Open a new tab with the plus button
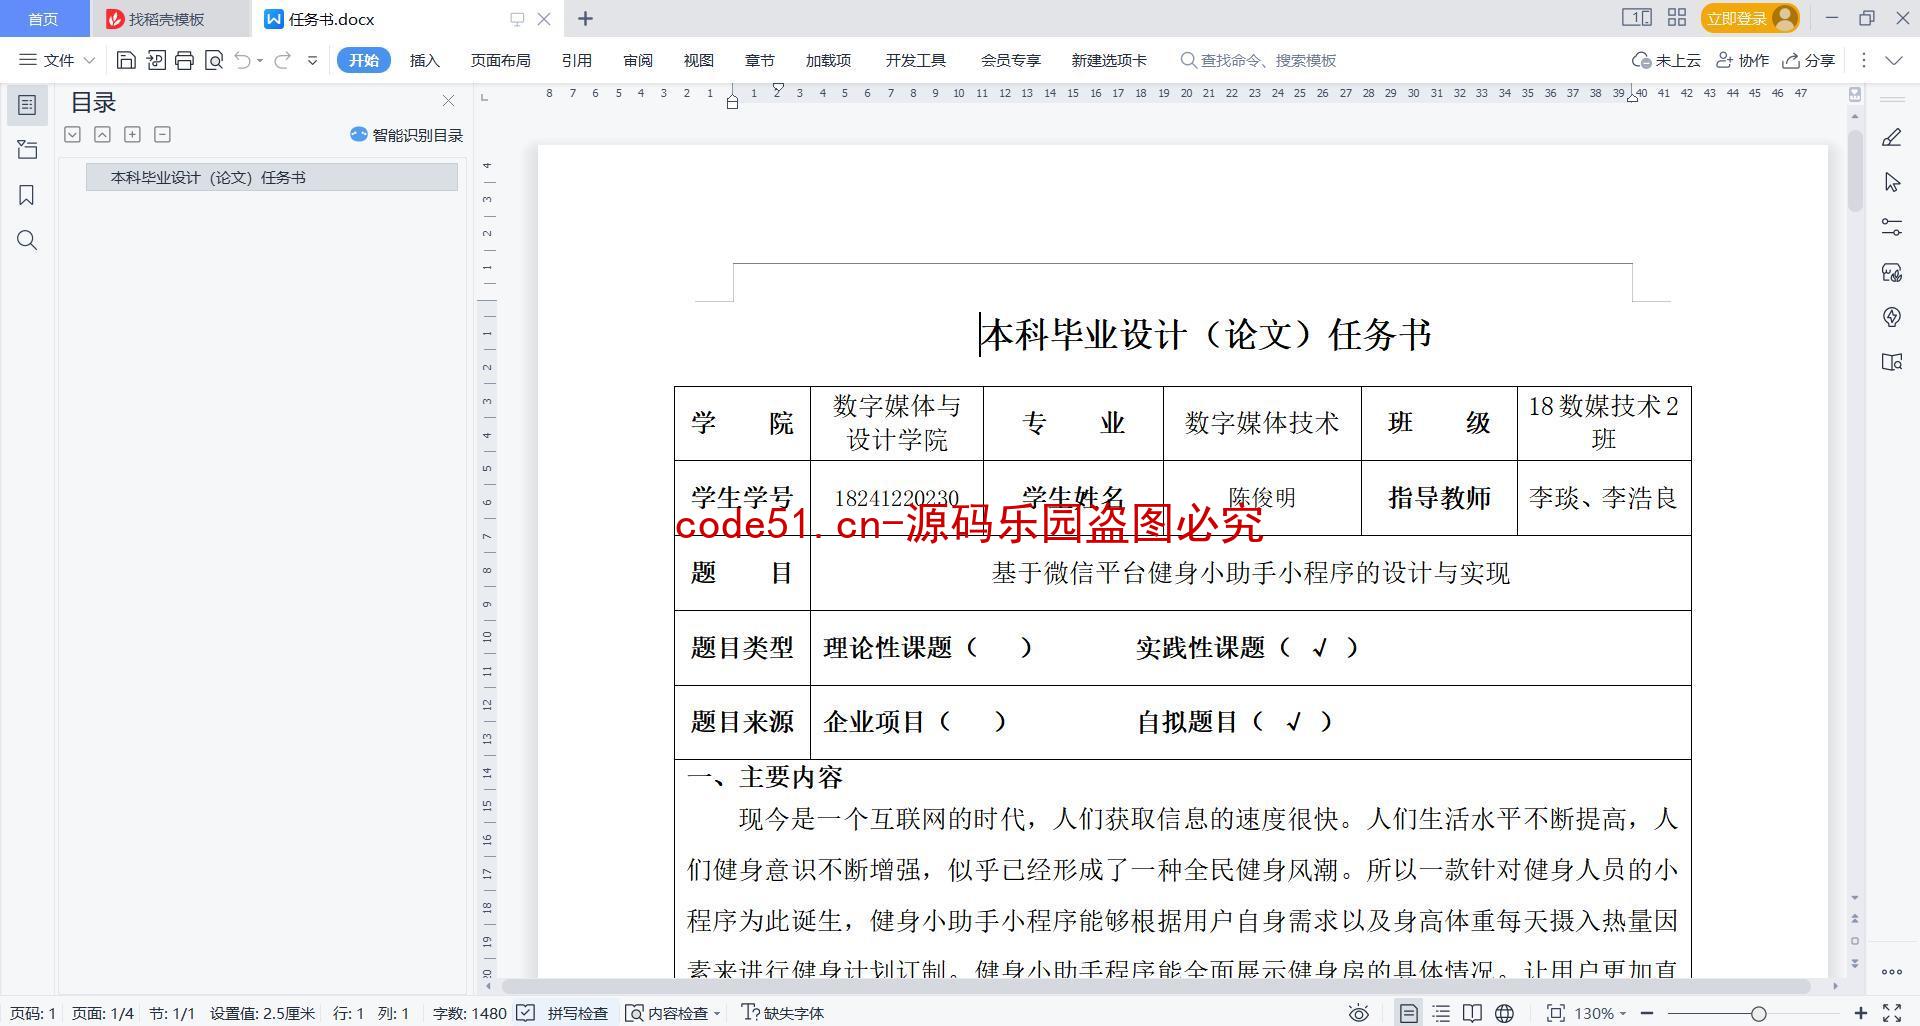The image size is (1920, 1026). (586, 18)
